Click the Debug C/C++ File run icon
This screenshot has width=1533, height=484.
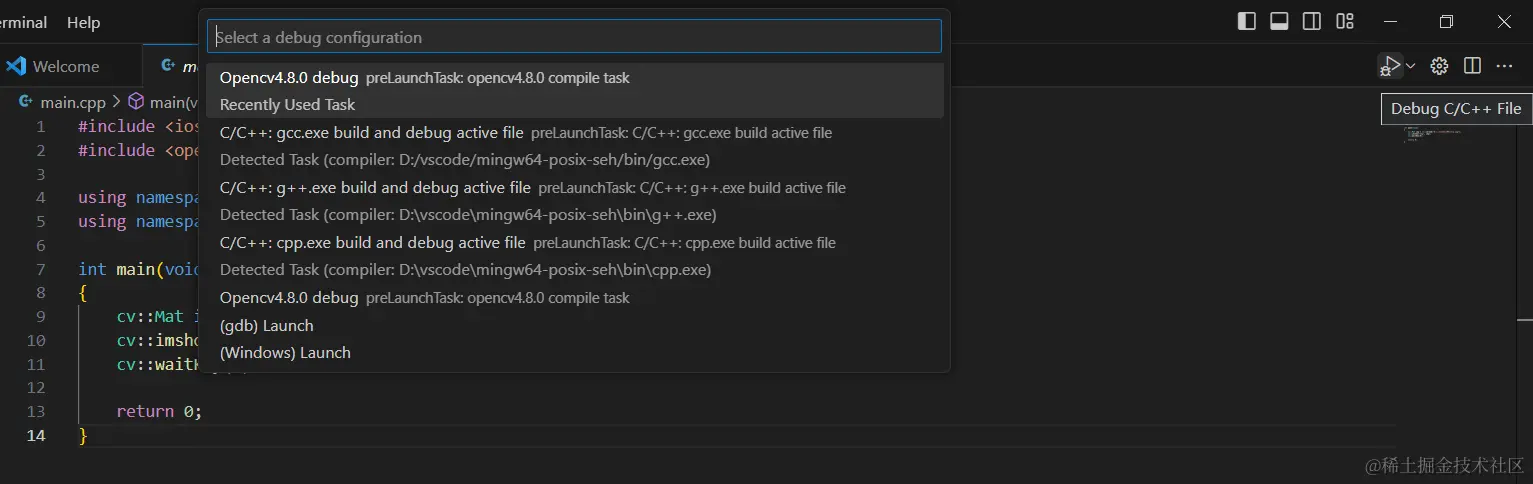click(1390, 65)
